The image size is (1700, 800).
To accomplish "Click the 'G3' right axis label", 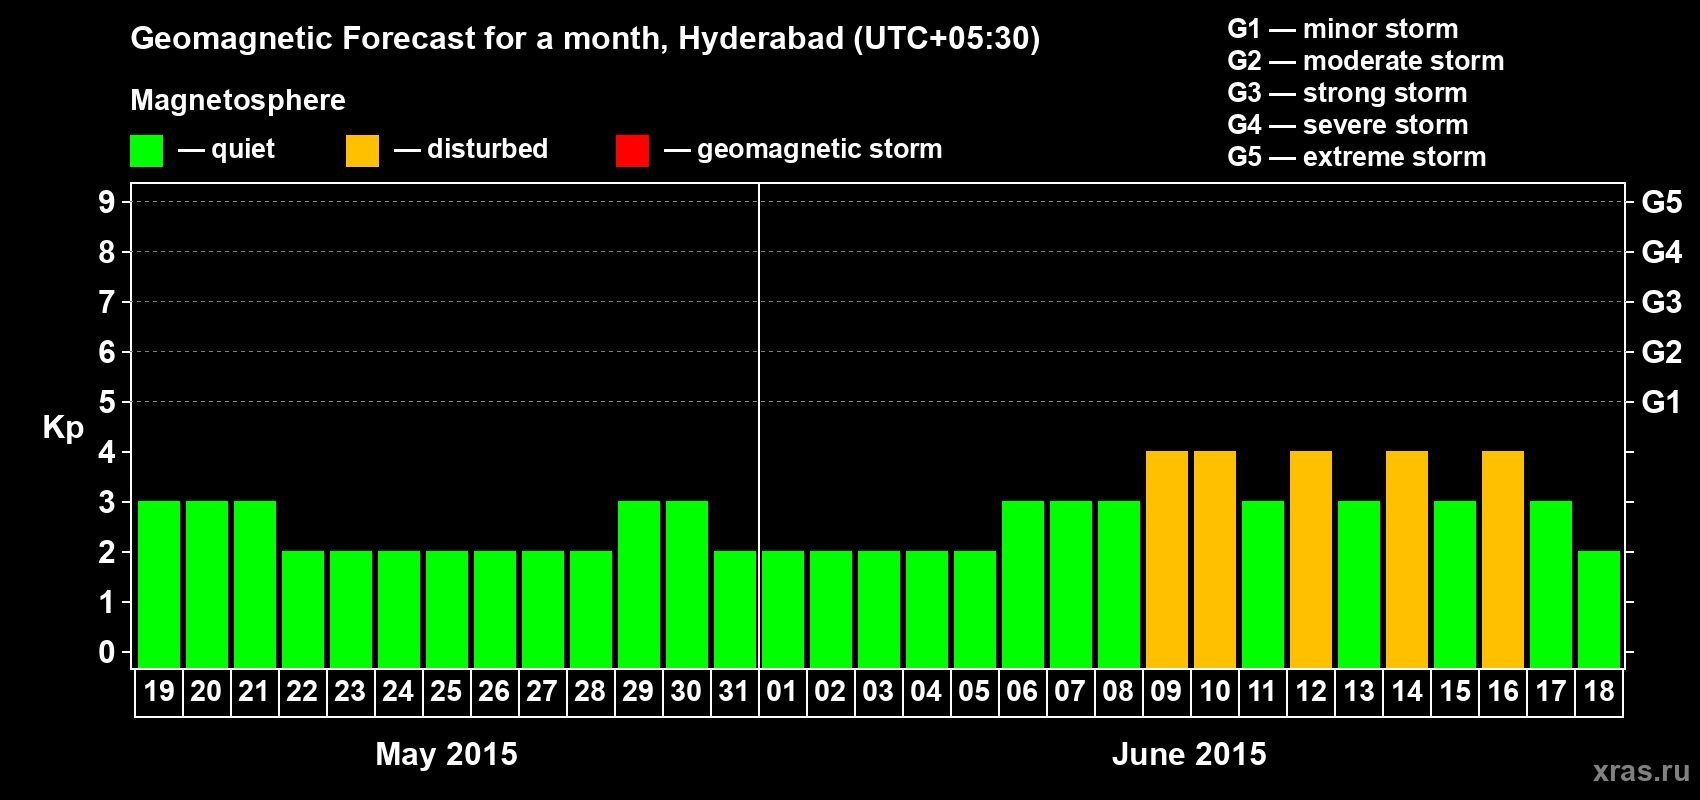I will click(x=1662, y=302).
